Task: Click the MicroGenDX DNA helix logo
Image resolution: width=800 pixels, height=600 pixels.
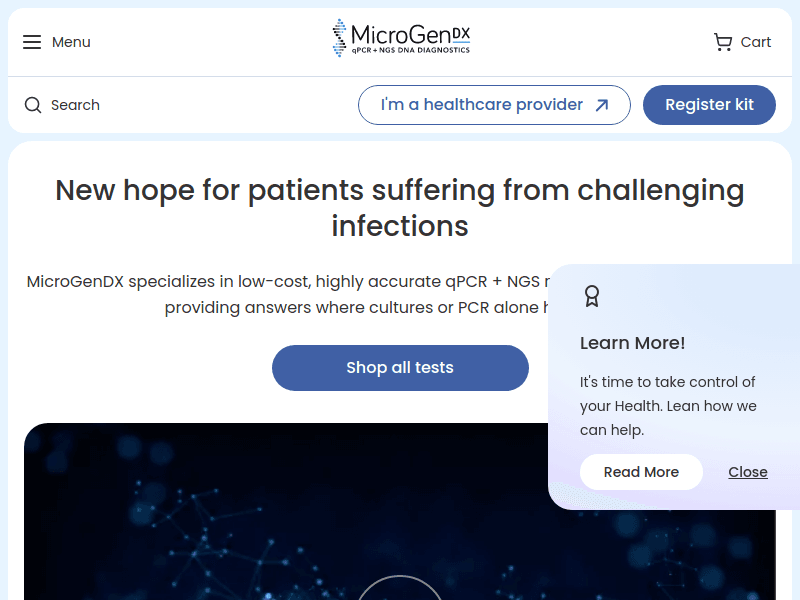Action: [339, 37]
